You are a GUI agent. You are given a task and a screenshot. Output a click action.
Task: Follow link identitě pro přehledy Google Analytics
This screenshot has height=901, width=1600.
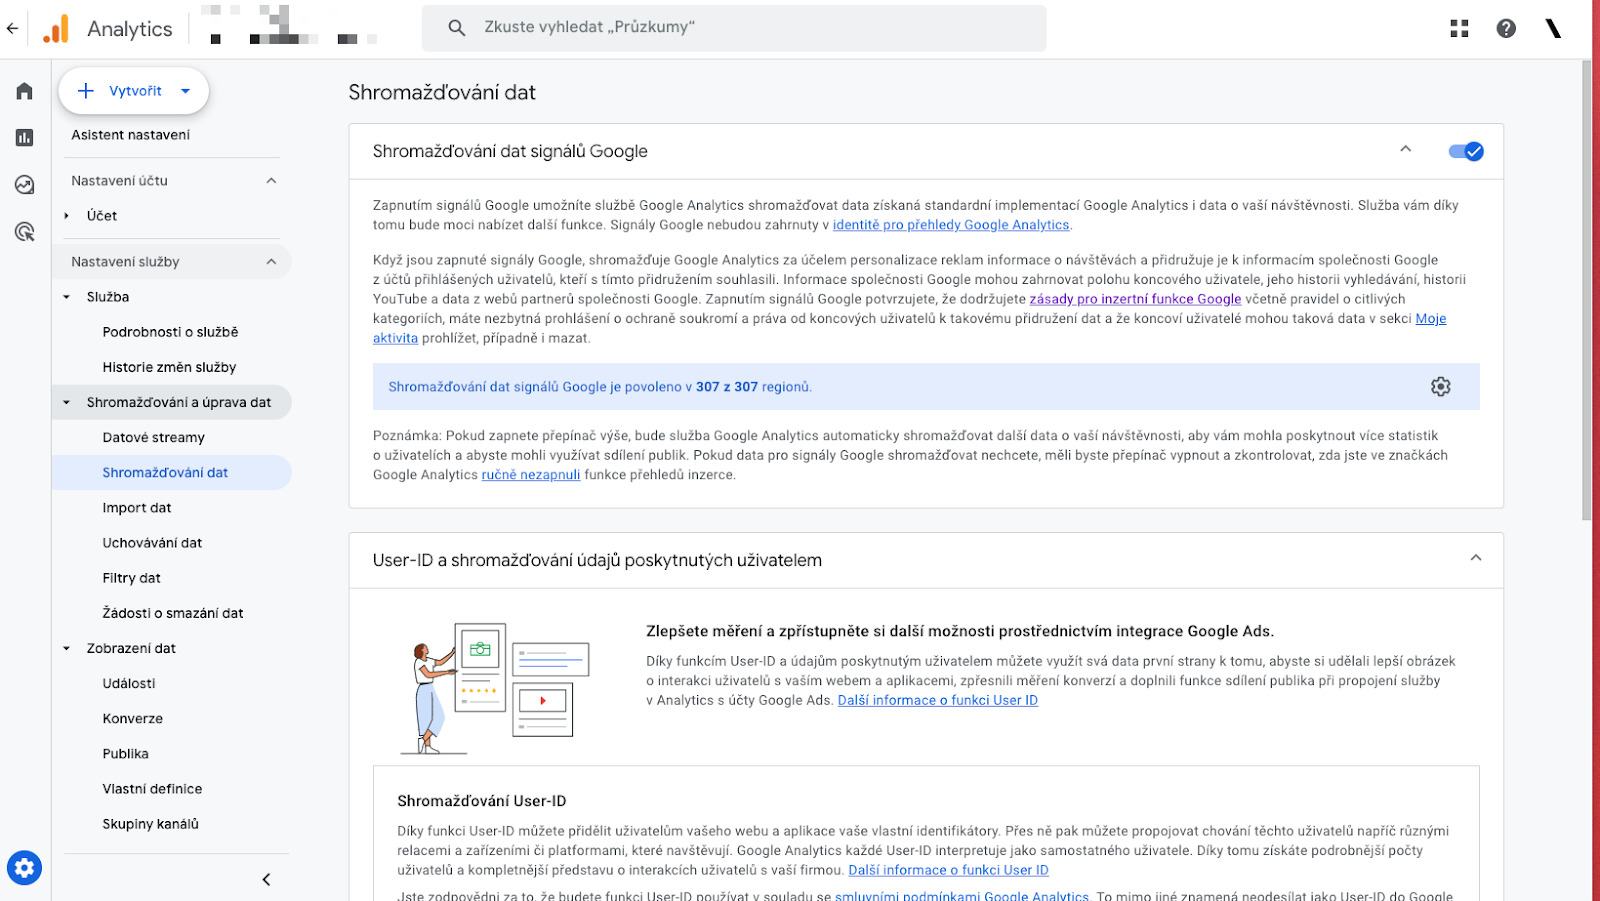point(951,225)
